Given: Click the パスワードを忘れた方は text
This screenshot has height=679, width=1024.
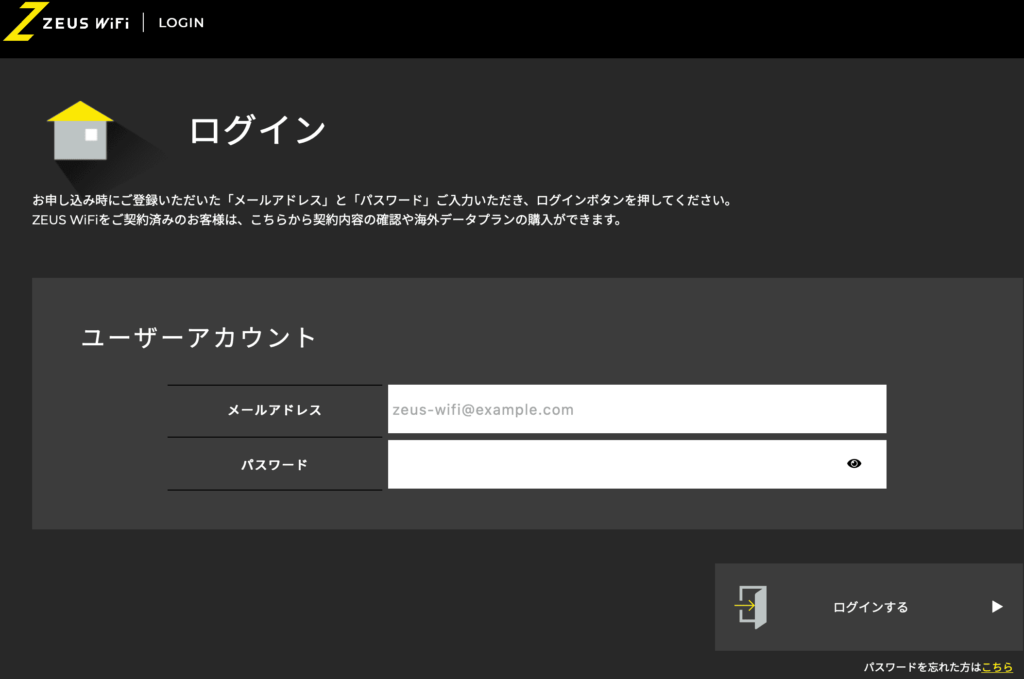Looking at the screenshot, I should coord(922,667).
